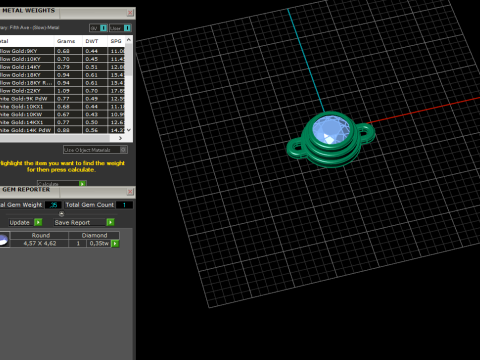
Task: Click the 4.57 X 4.62 size cell
Action: (40, 243)
